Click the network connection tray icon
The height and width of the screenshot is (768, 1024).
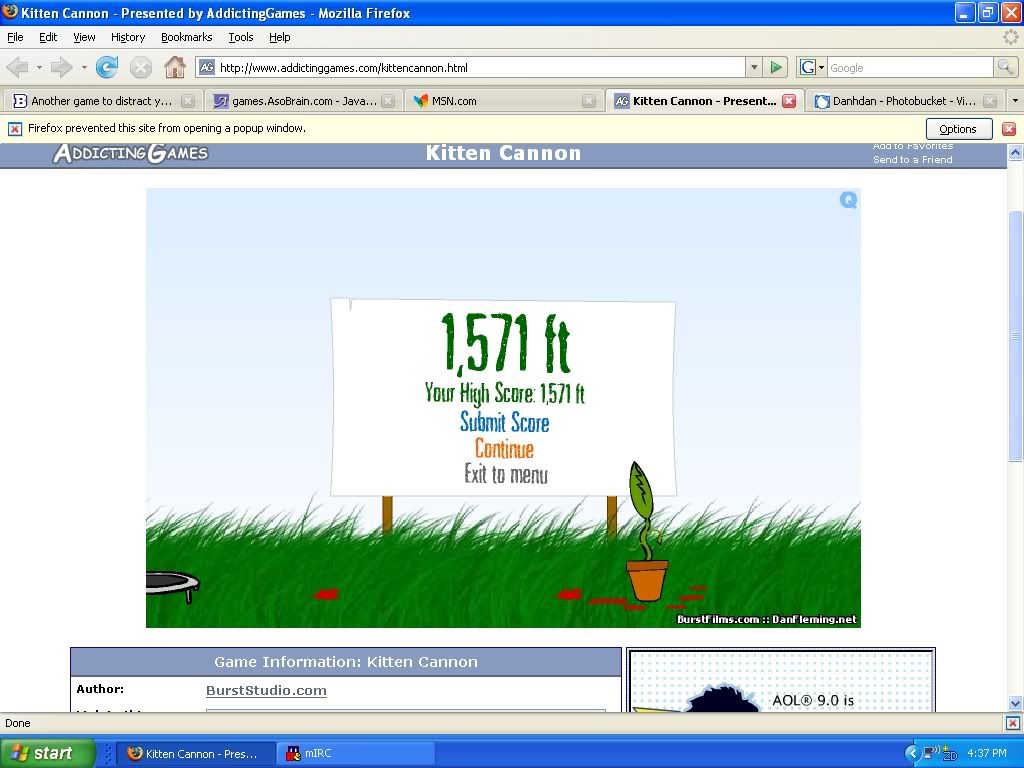(x=931, y=752)
